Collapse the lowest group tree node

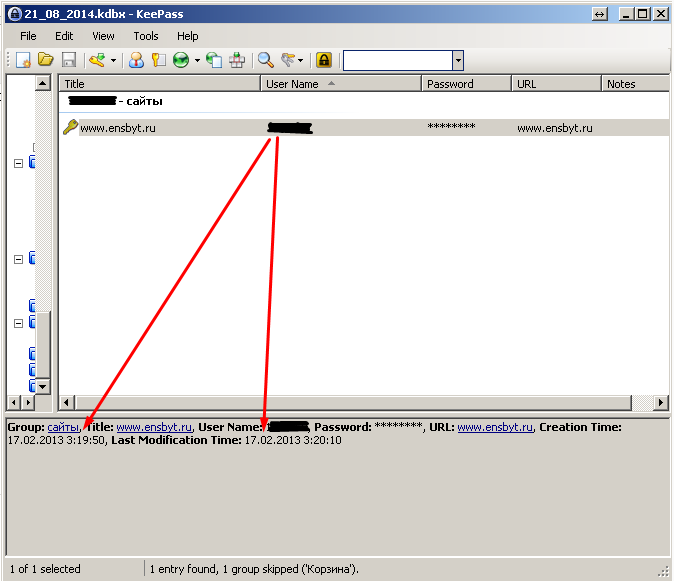(x=18, y=323)
